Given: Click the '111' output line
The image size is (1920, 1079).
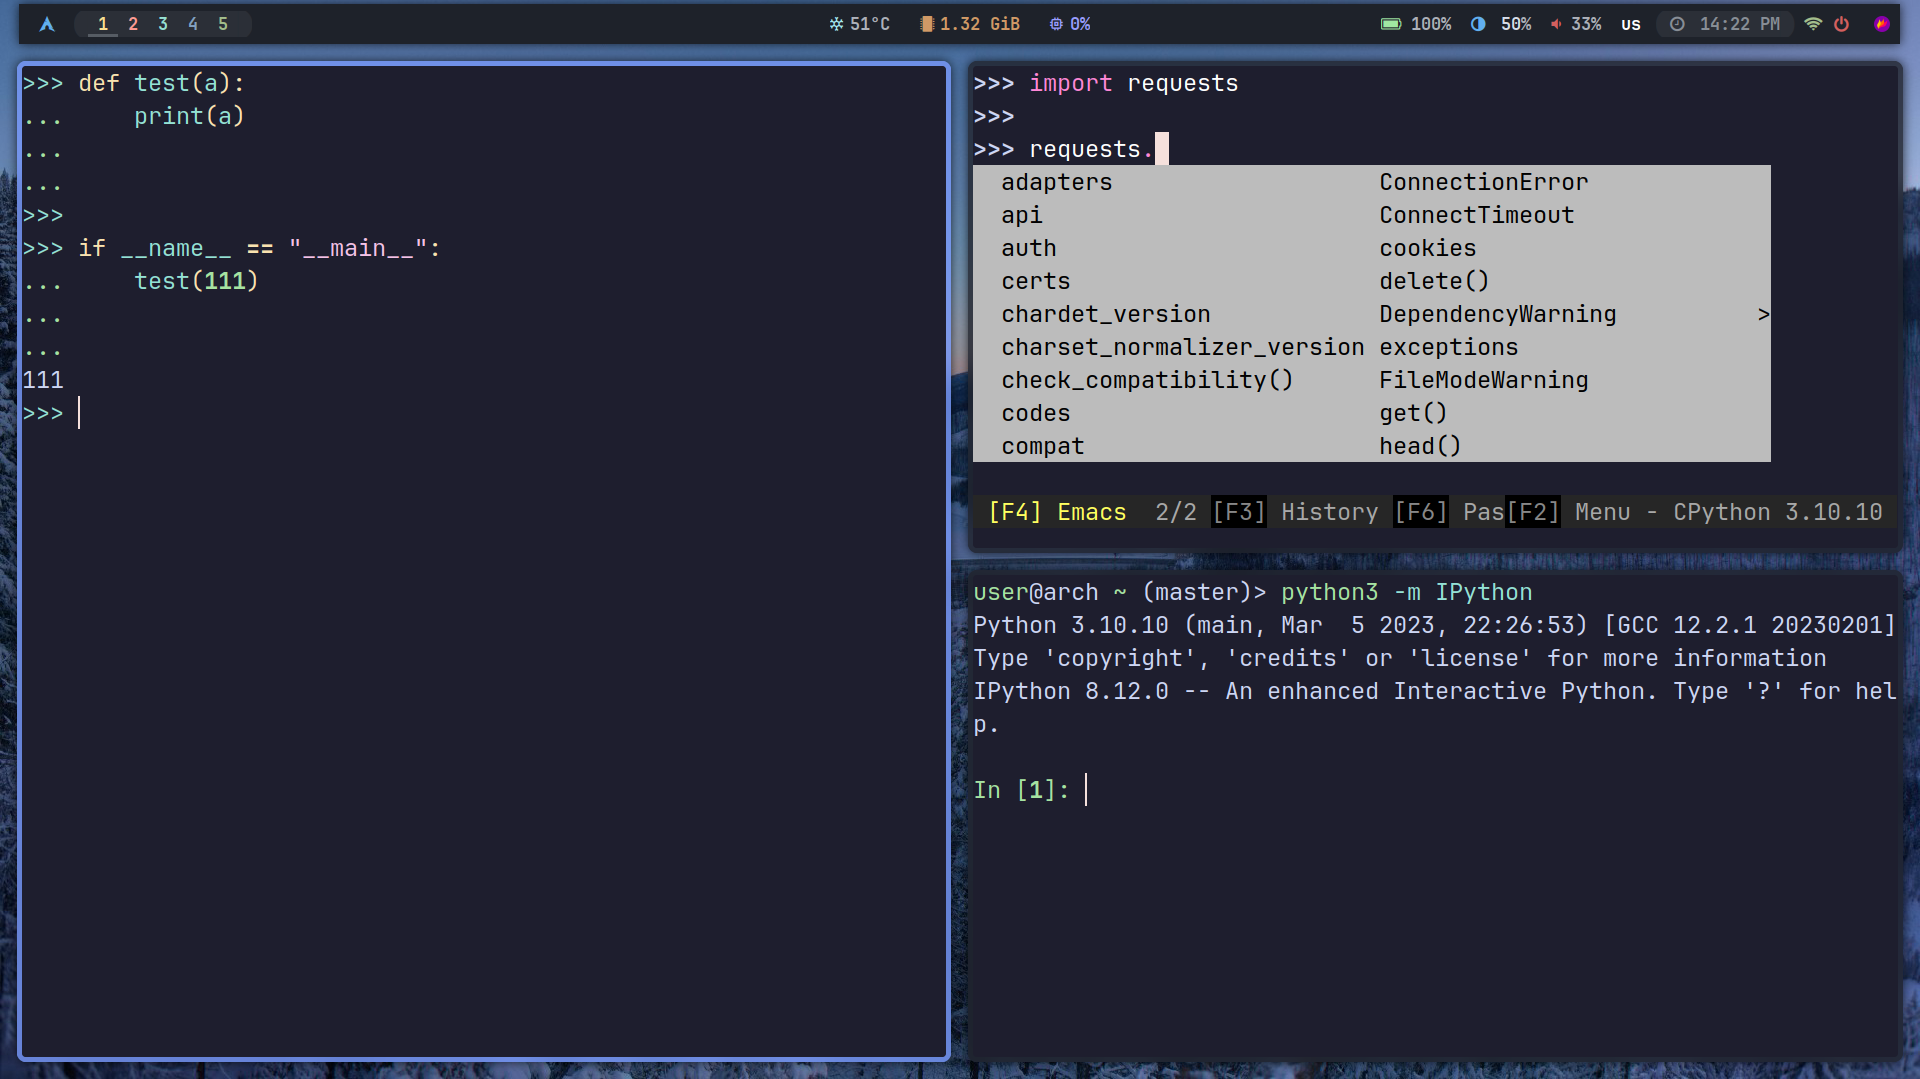Looking at the screenshot, I should click(43, 380).
